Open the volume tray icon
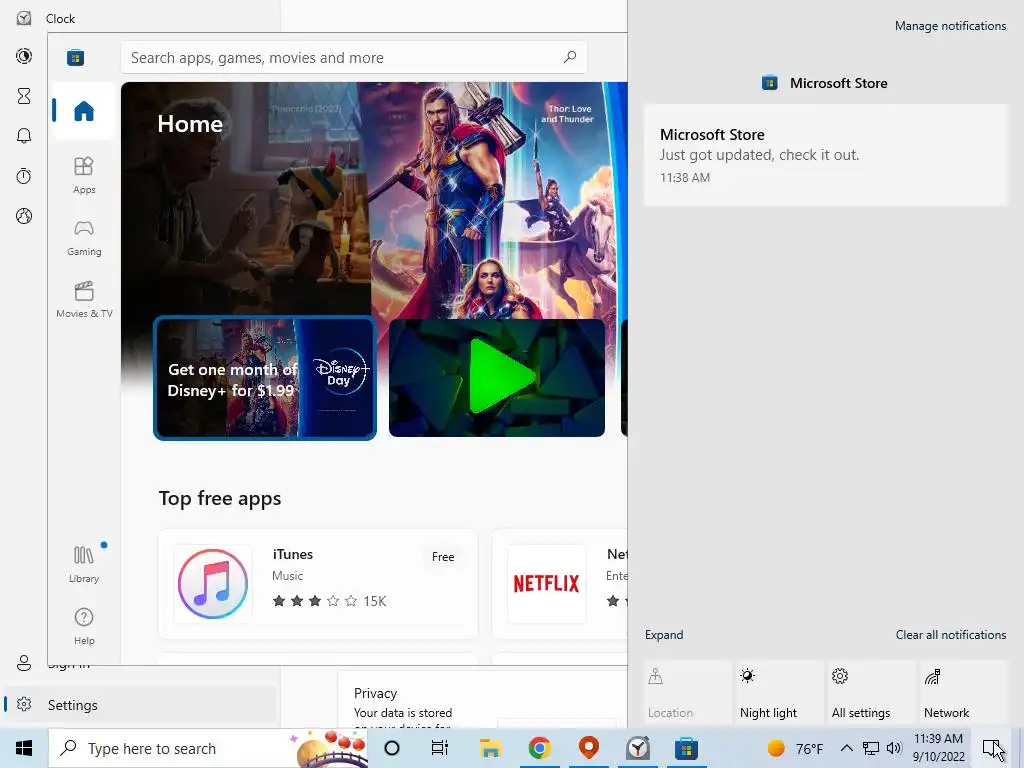Screen dimensions: 1024x768 (x=894, y=748)
